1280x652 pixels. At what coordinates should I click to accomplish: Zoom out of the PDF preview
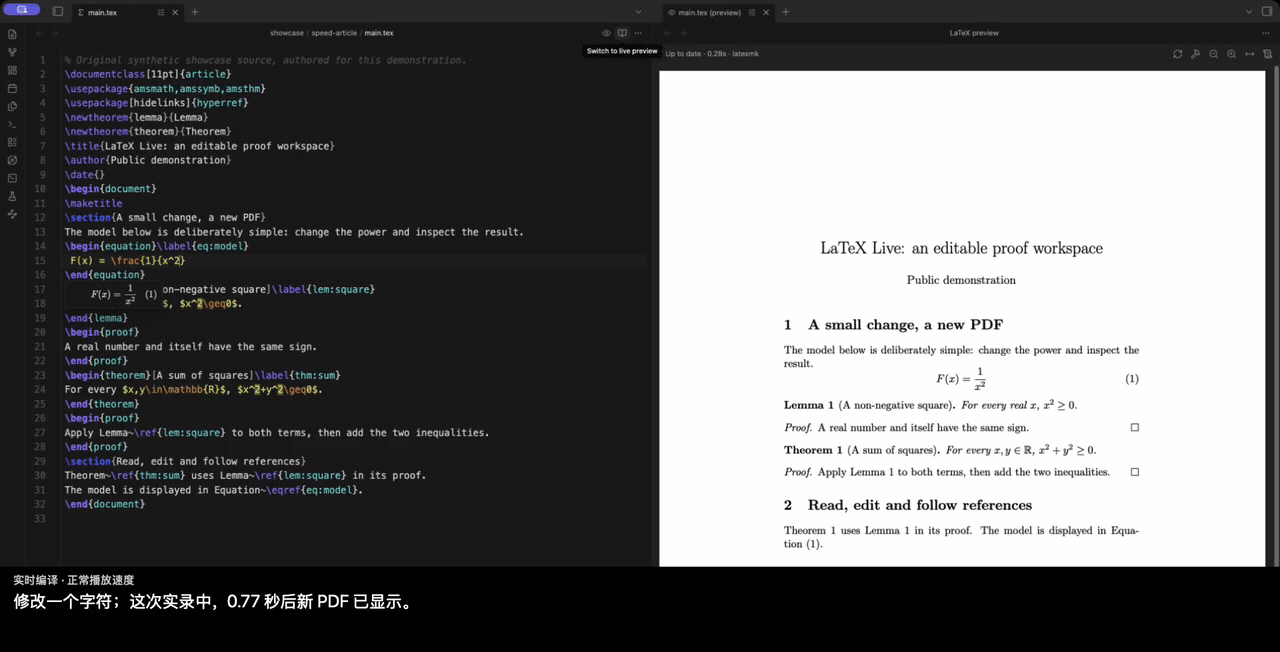pos(1213,54)
